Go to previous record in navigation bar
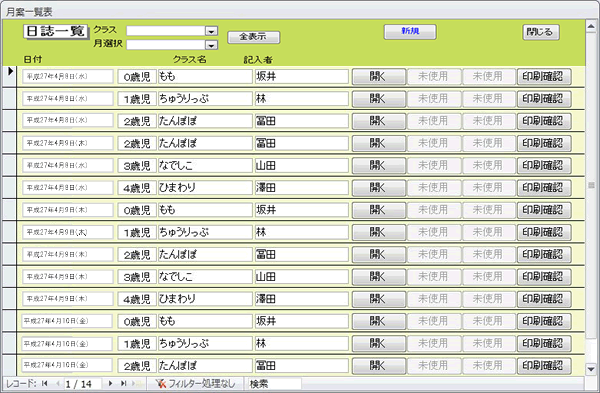Screen dimensions: 600x393 pos(58,383)
